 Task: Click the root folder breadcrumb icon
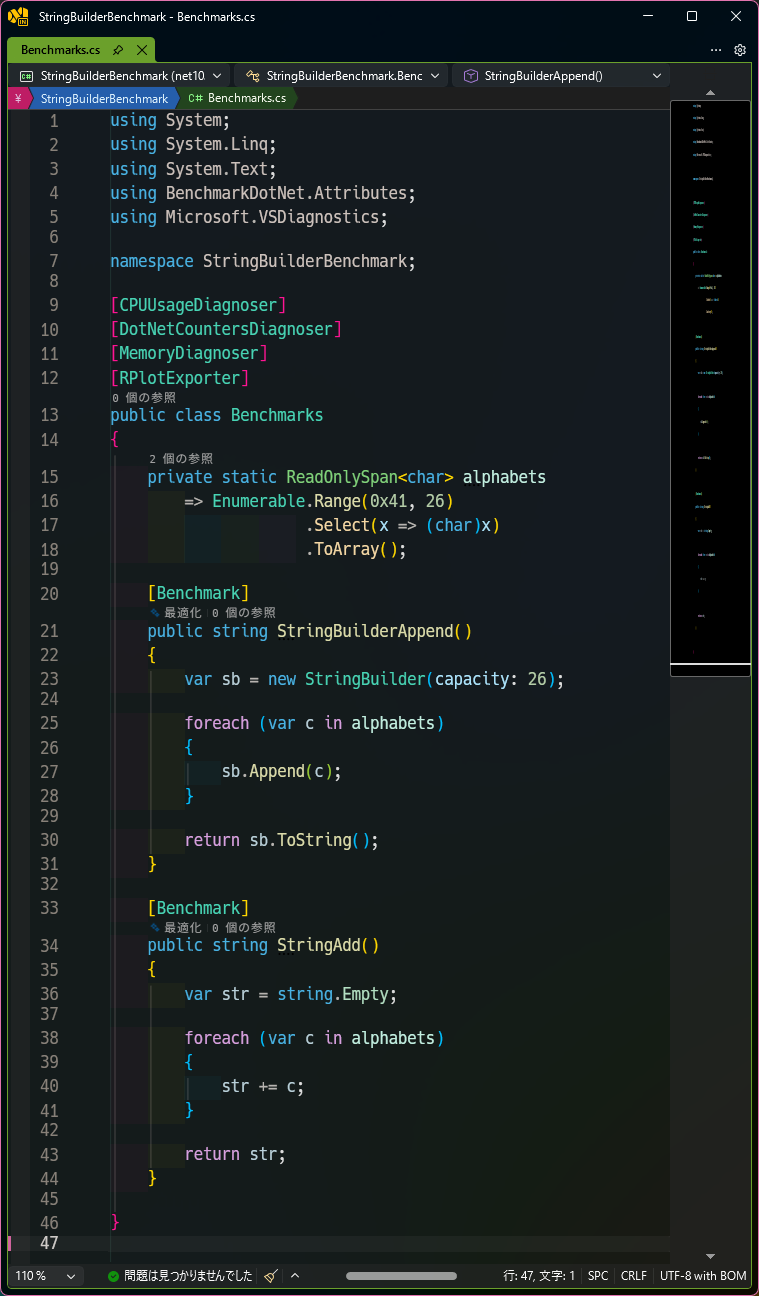(18, 98)
